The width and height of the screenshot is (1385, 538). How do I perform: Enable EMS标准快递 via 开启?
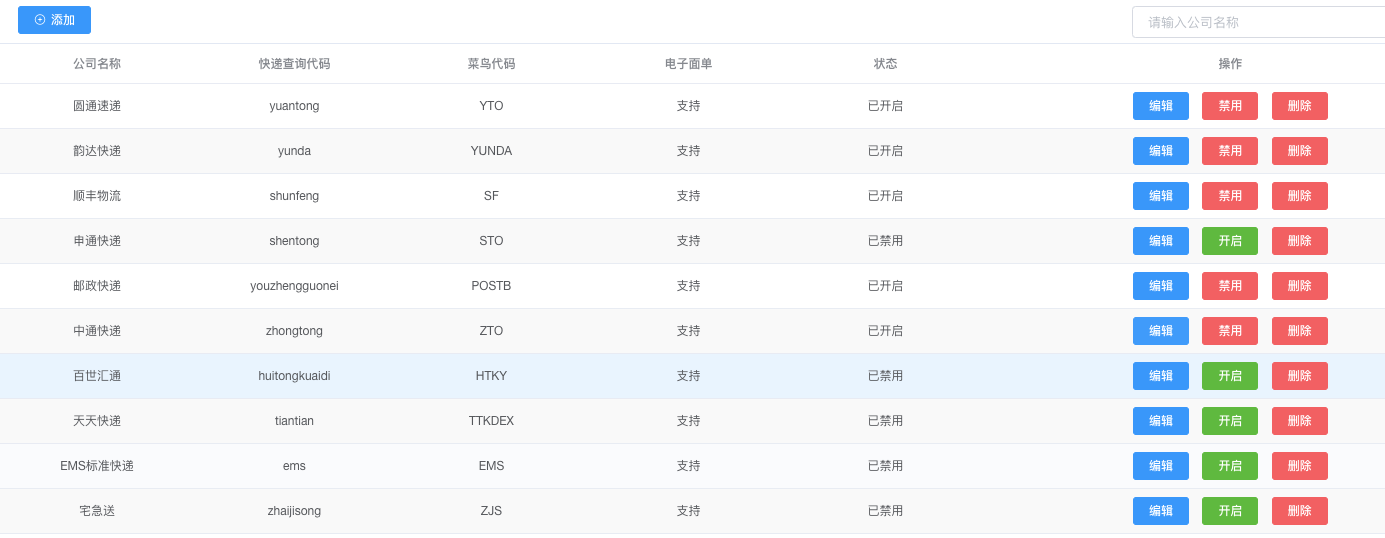pyautogui.click(x=1230, y=466)
